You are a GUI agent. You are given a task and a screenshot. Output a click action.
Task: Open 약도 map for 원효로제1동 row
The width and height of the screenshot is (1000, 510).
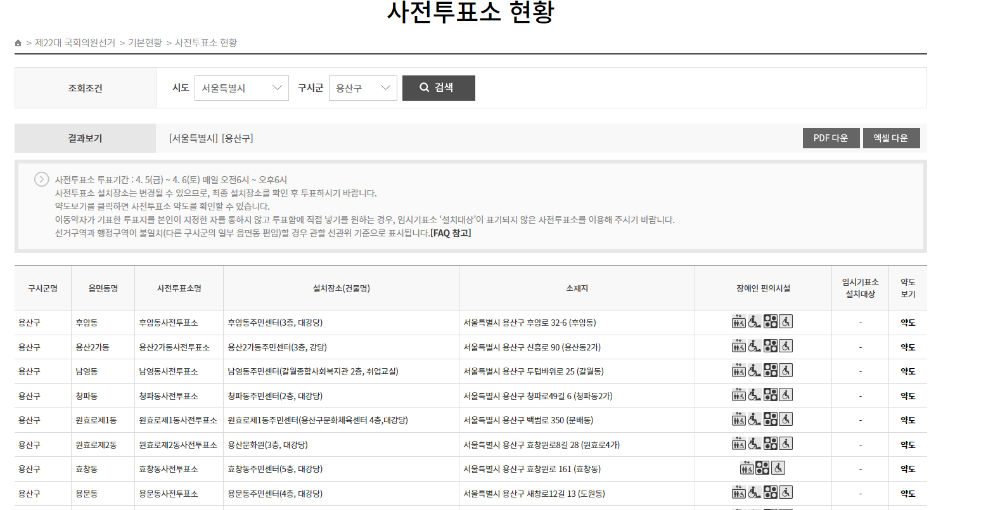(x=908, y=420)
